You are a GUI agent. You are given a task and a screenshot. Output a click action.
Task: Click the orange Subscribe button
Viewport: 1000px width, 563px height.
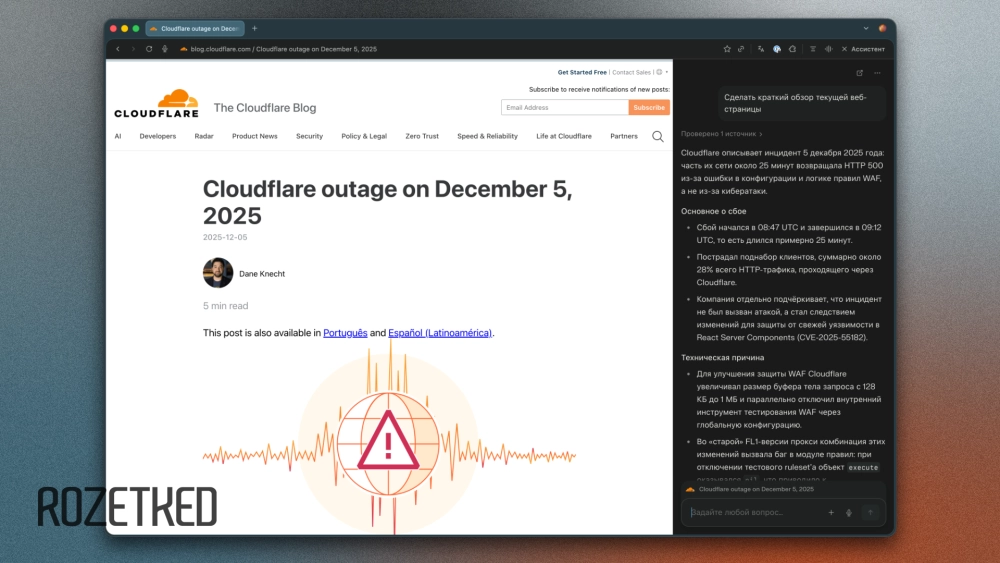[x=649, y=107]
